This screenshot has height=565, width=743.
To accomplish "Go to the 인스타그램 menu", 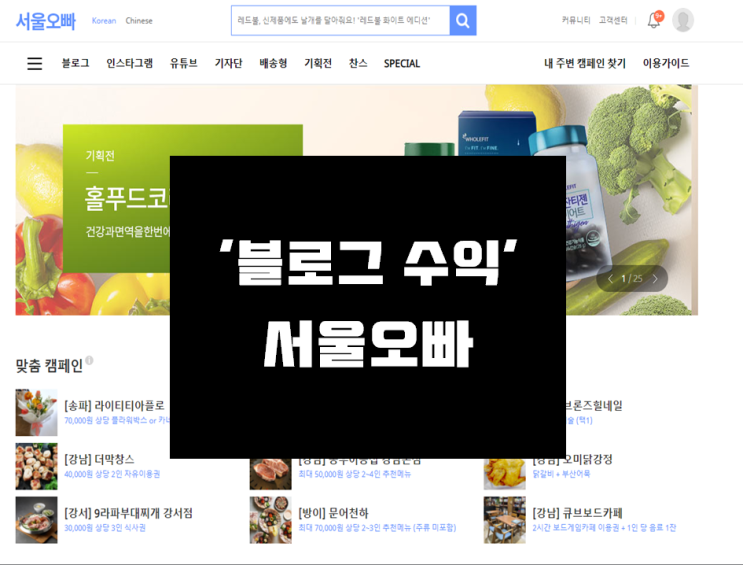I will pyautogui.click(x=129, y=64).
